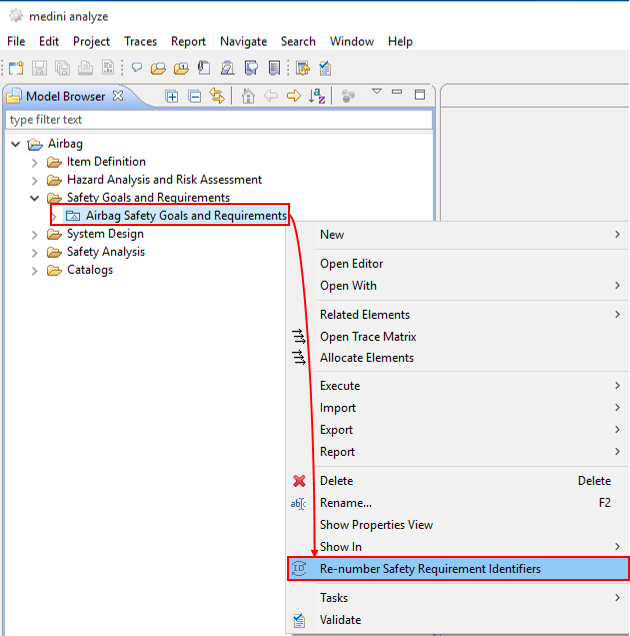Click the stamp document toolbar icon
This screenshot has width=630, height=636.
click(x=228, y=68)
